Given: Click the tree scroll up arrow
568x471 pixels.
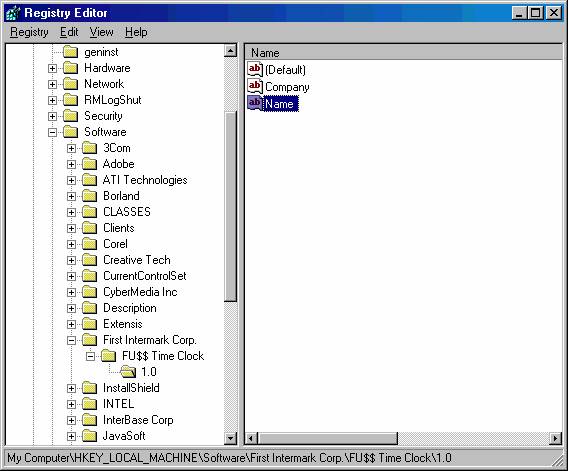Looking at the screenshot, I should click(230, 51).
